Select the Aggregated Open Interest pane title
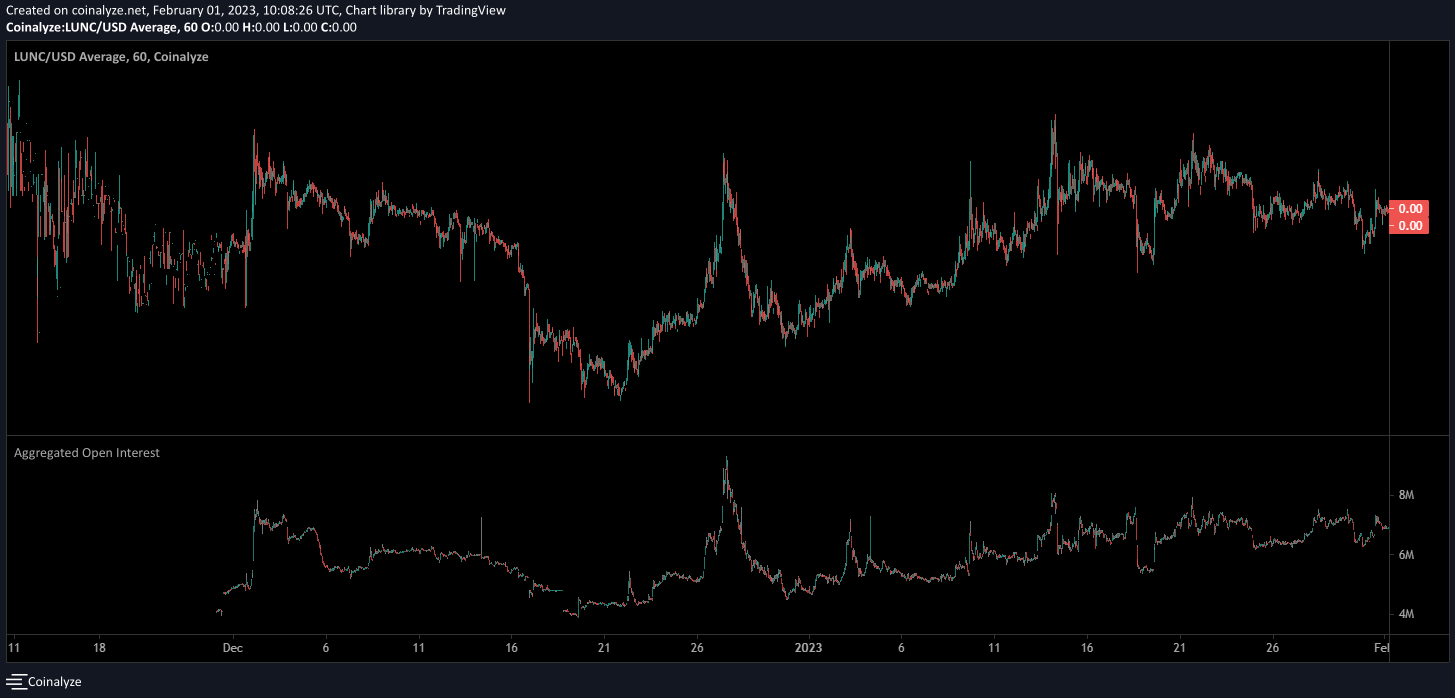This screenshot has height=698, width=1455. point(87,453)
